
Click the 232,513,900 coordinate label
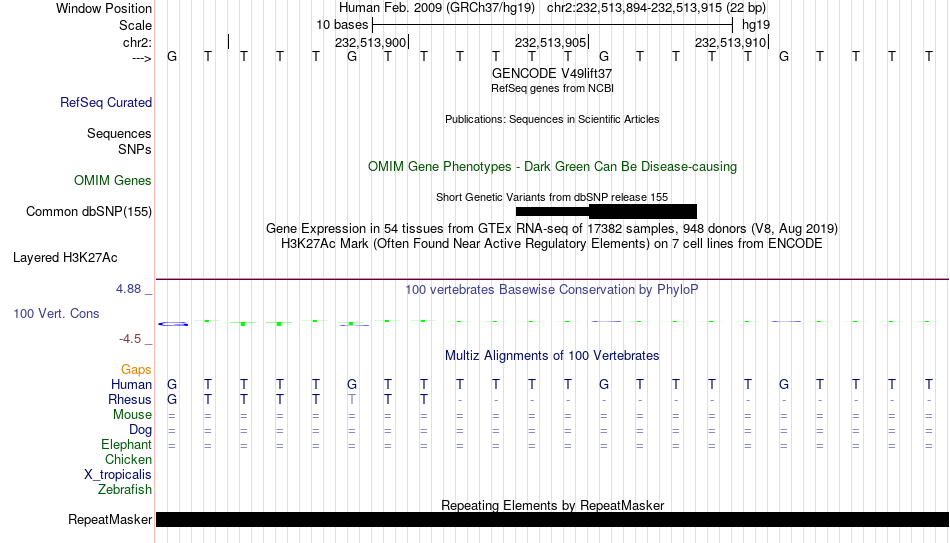coord(370,42)
